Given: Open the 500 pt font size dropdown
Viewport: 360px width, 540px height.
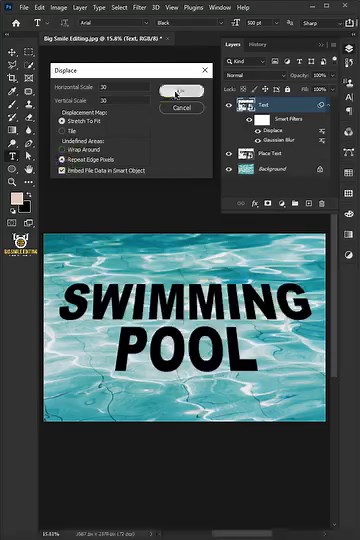Looking at the screenshot, I should coord(276,23).
